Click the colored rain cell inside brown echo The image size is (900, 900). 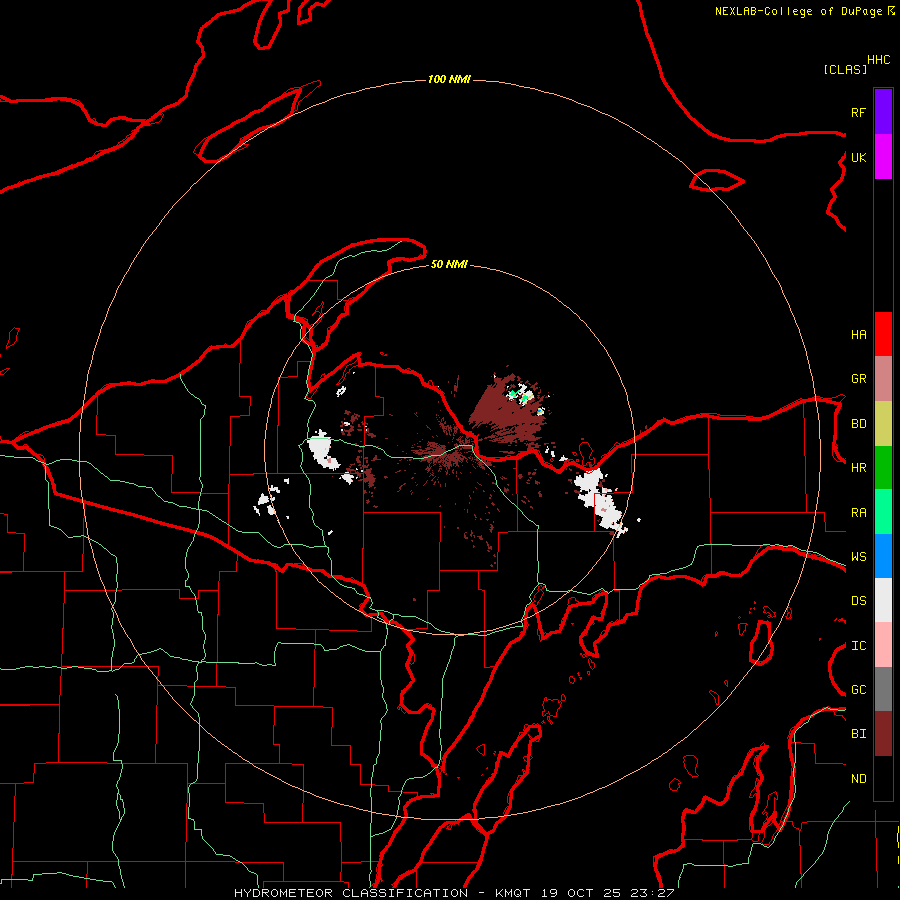coord(520,395)
